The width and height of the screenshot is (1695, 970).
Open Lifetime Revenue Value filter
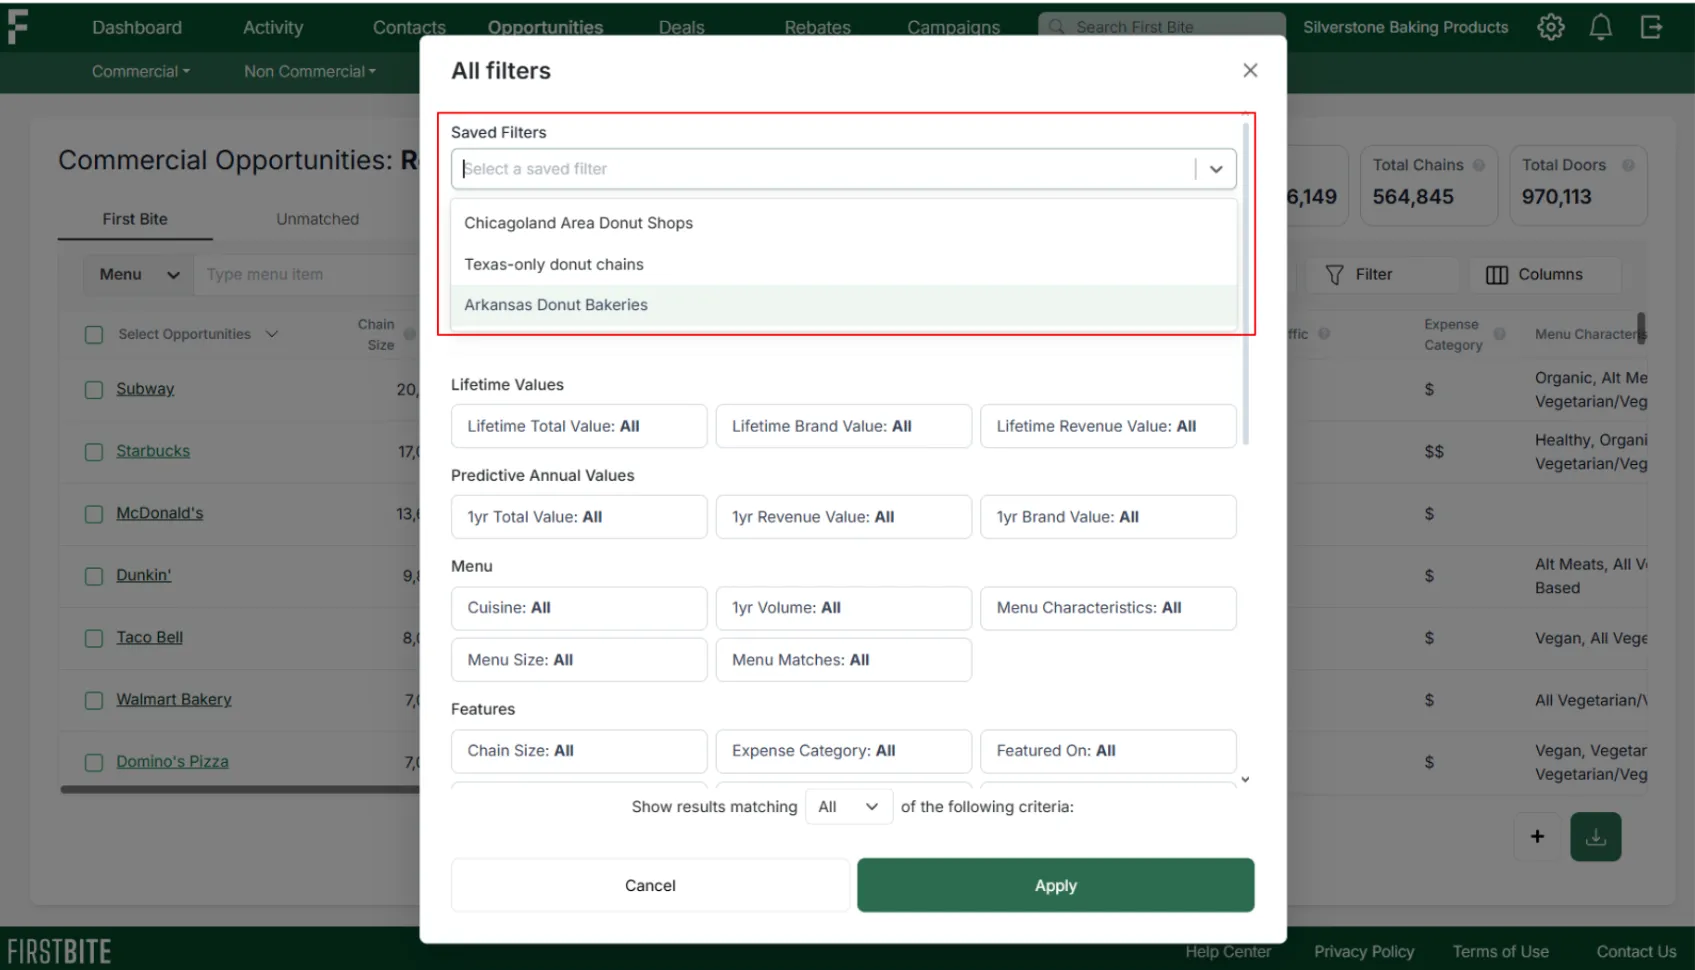pos(1108,426)
